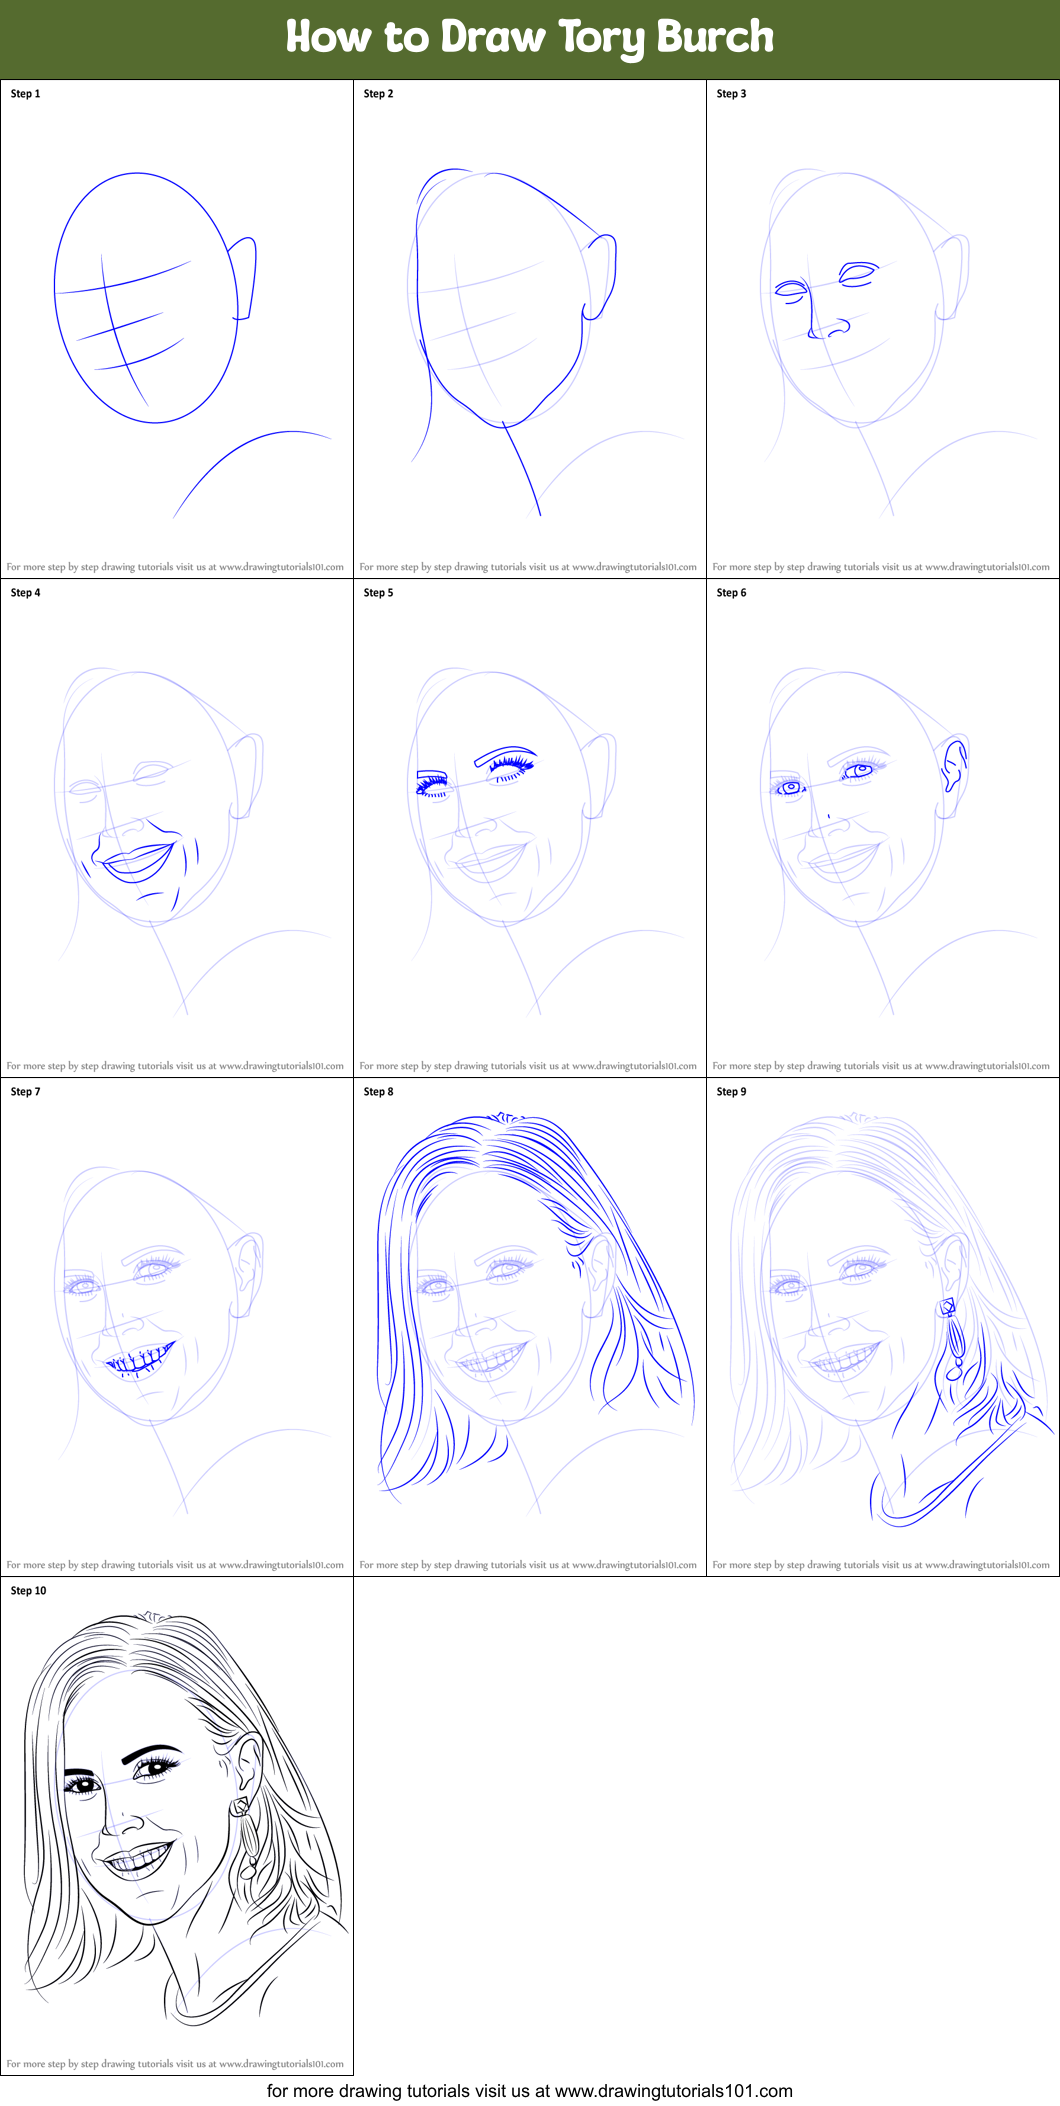Image resolution: width=1060 pixels, height=2106 pixels.
Task: Click the 'Step 6' label
Action: tap(731, 593)
